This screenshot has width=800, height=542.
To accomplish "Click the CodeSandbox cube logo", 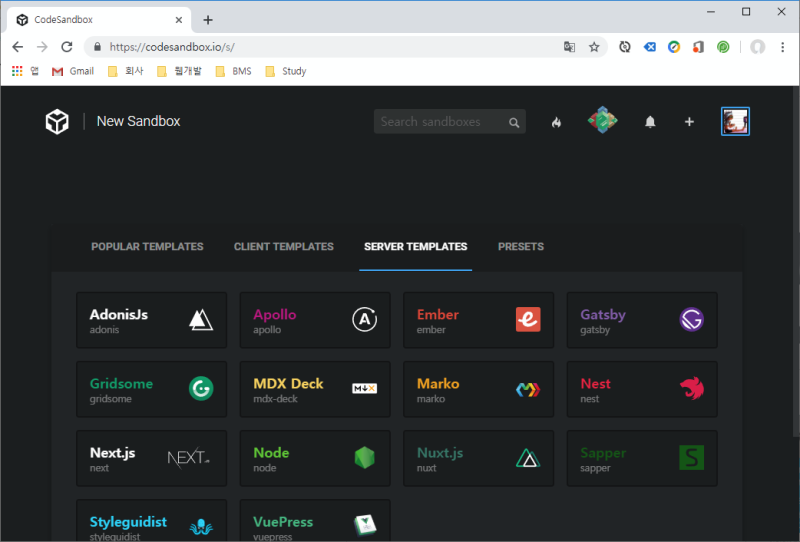I will (x=57, y=121).
